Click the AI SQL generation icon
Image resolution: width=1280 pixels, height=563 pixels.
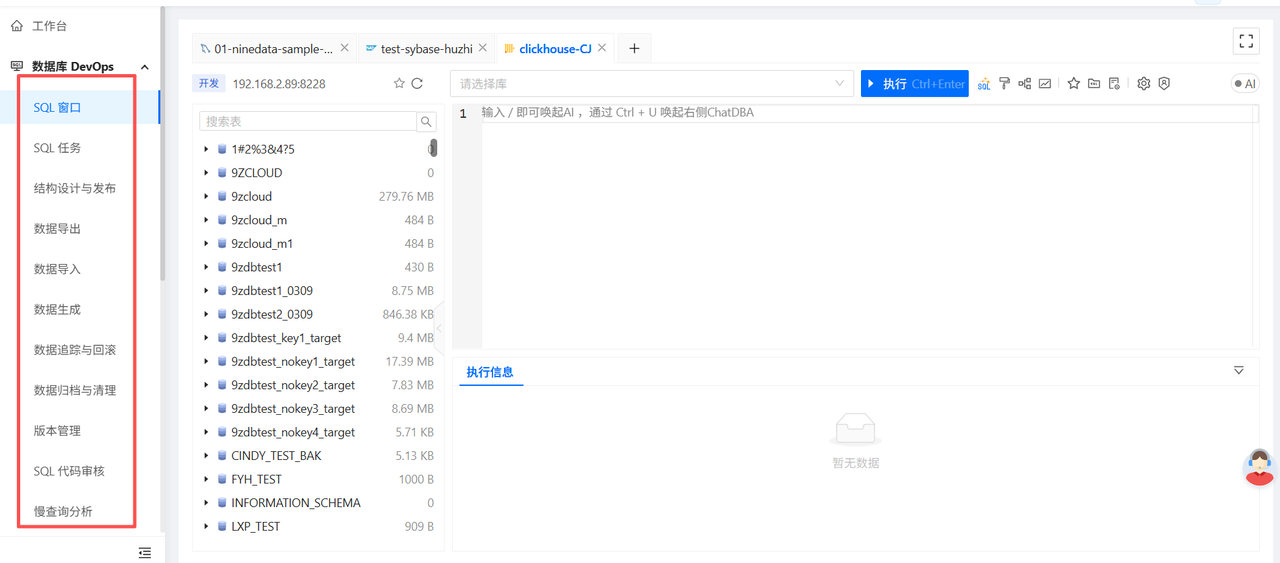click(984, 84)
